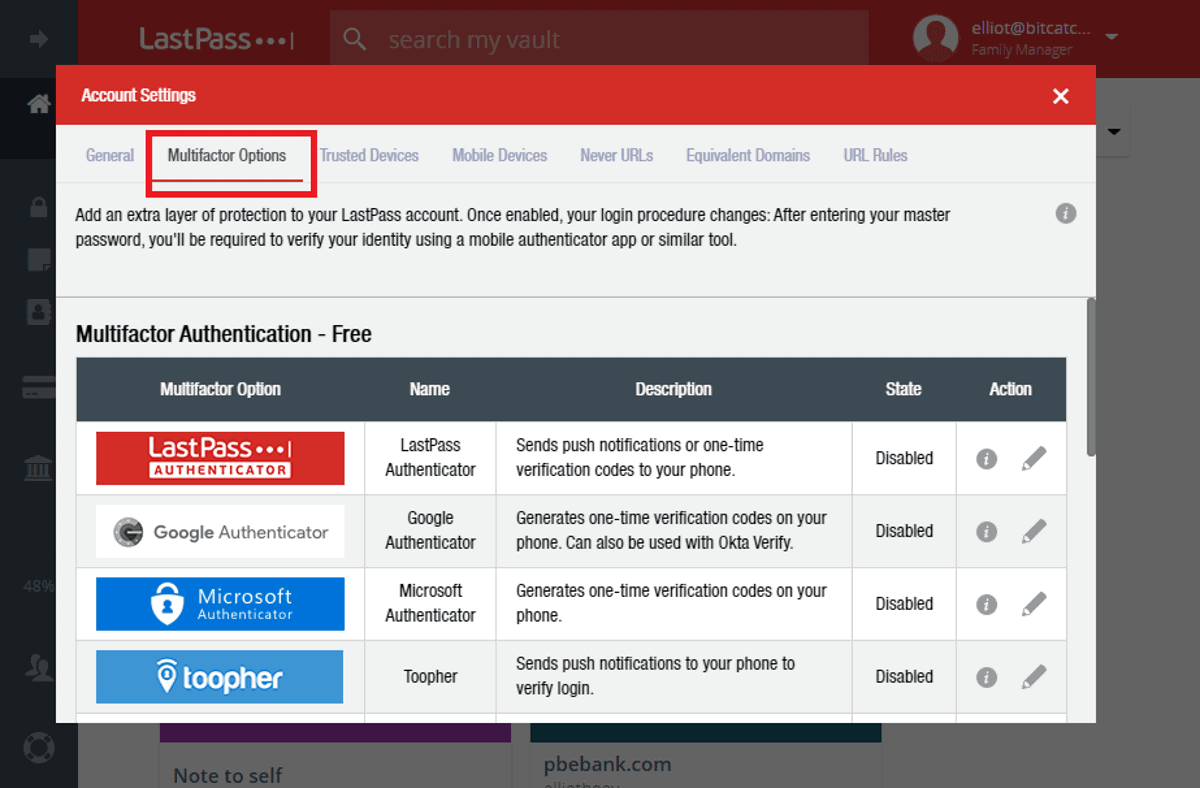Image resolution: width=1200 pixels, height=788 pixels.
Task: Click the search magnifier icon
Action: click(355, 39)
